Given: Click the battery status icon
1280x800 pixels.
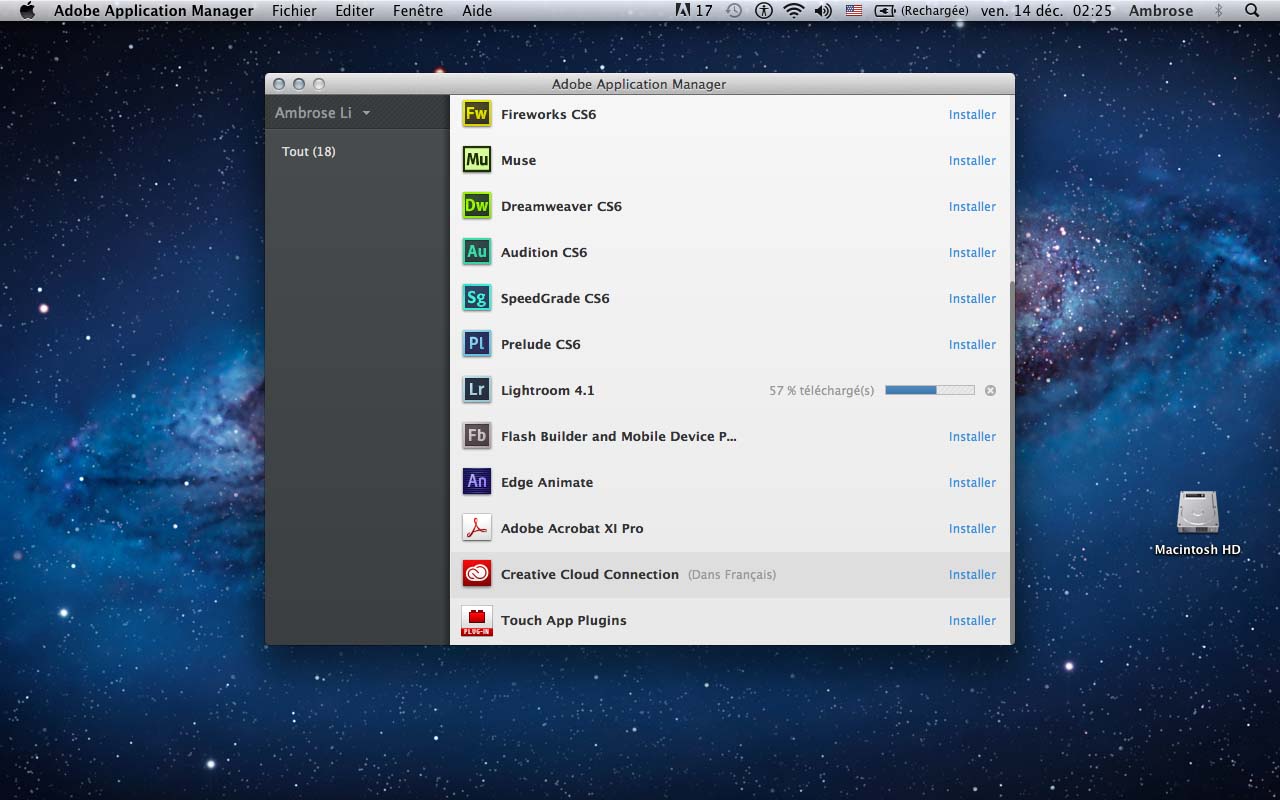Looking at the screenshot, I should coord(885,11).
